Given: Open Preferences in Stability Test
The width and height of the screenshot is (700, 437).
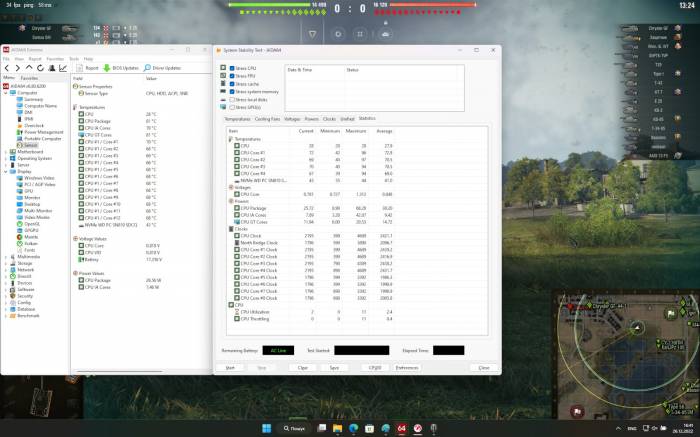Looking at the screenshot, I should (x=407, y=367).
